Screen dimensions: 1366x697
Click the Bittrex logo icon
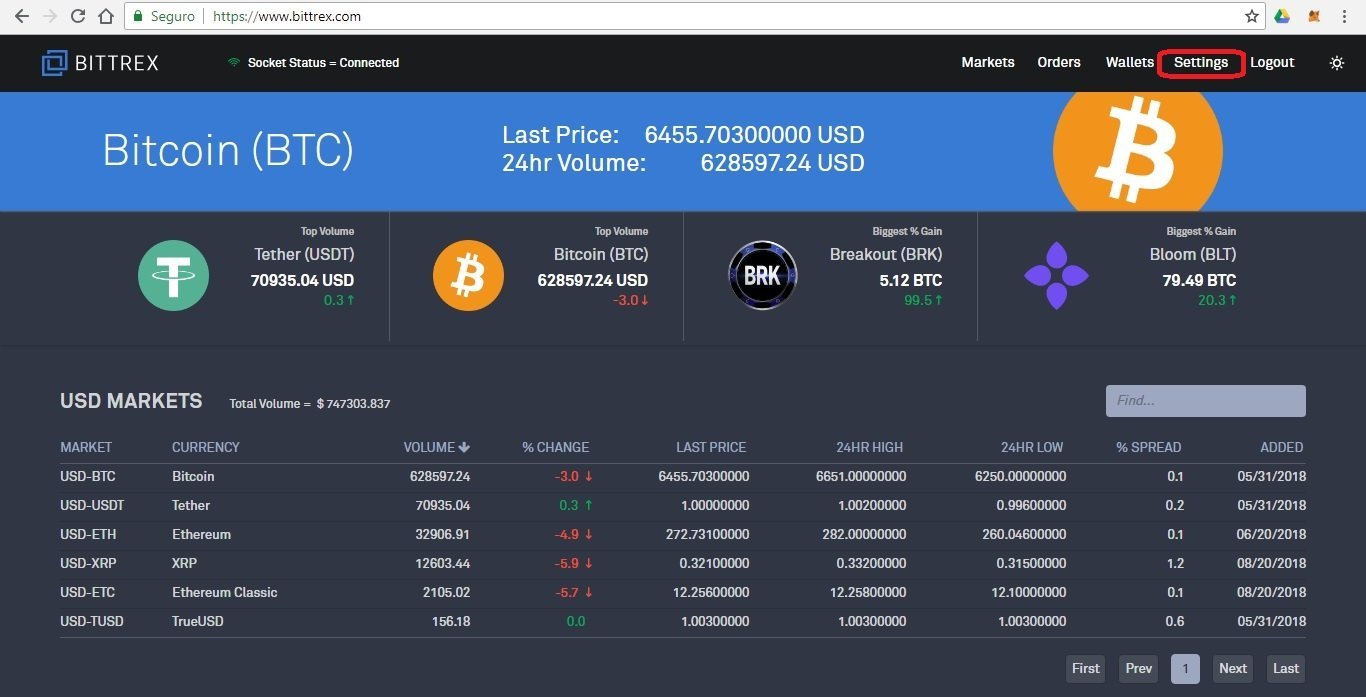54,63
